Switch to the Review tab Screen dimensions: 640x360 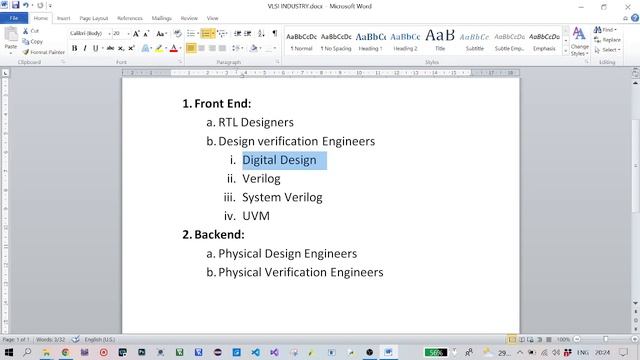189,18
